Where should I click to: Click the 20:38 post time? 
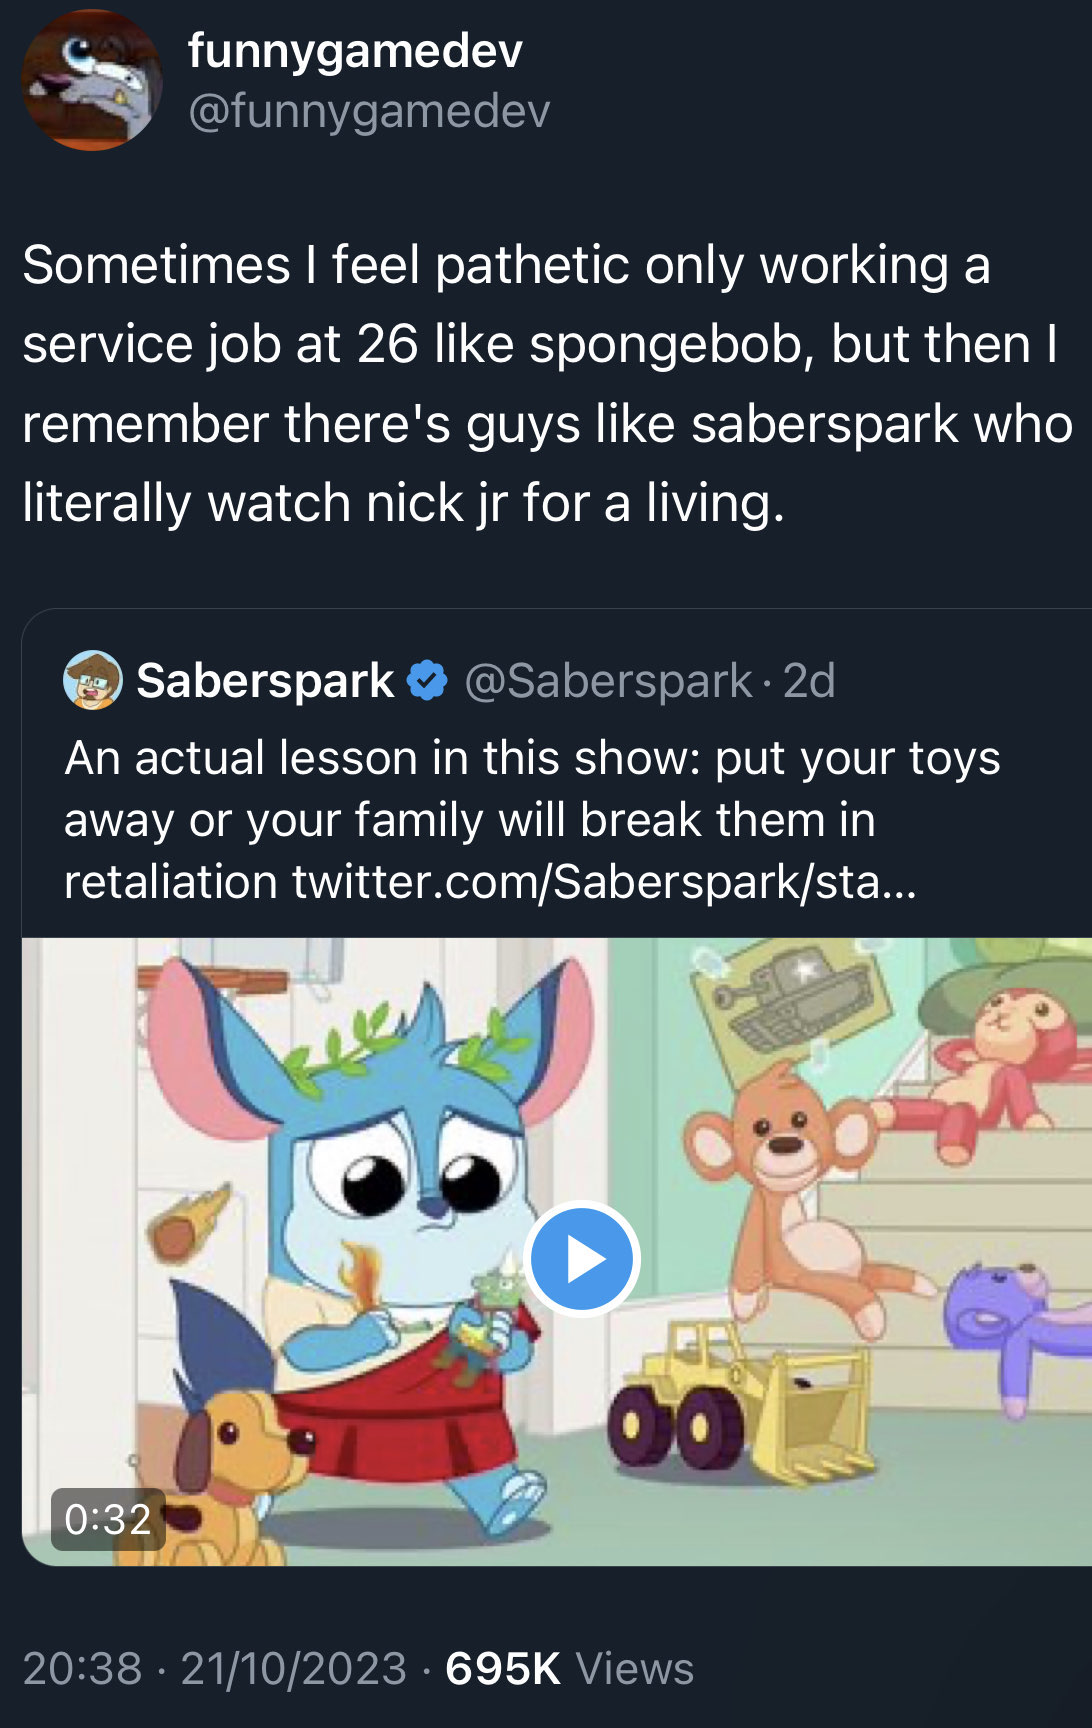83,1668
